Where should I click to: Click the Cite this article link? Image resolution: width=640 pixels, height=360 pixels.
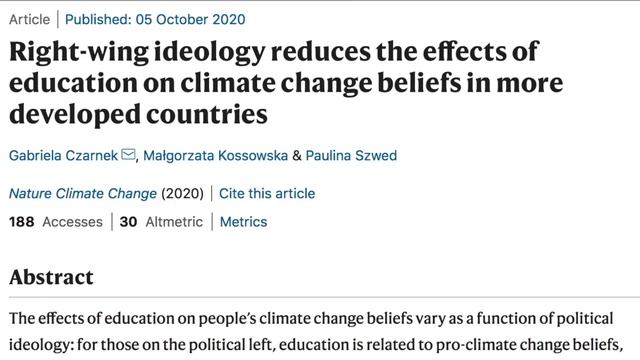coord(267,193)
